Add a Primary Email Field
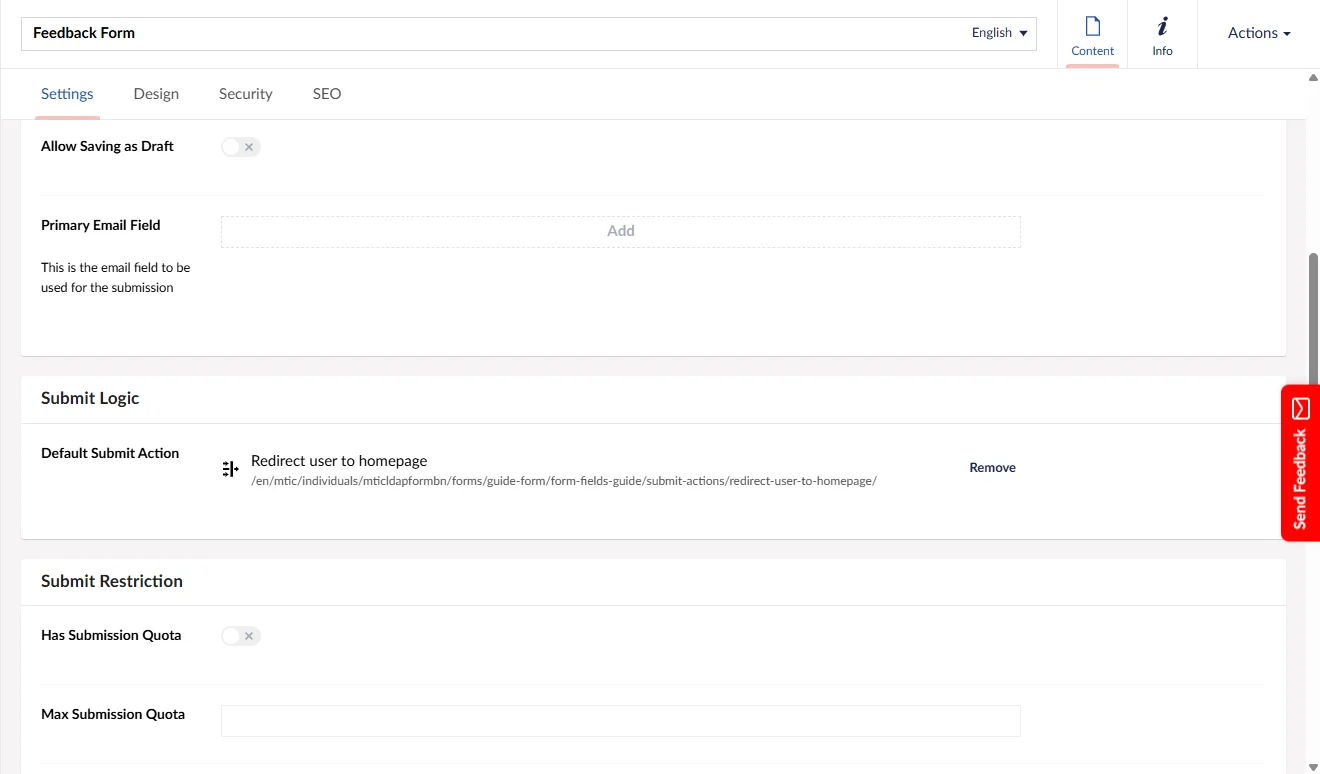The image size is (1320, 774). point(620,231)
